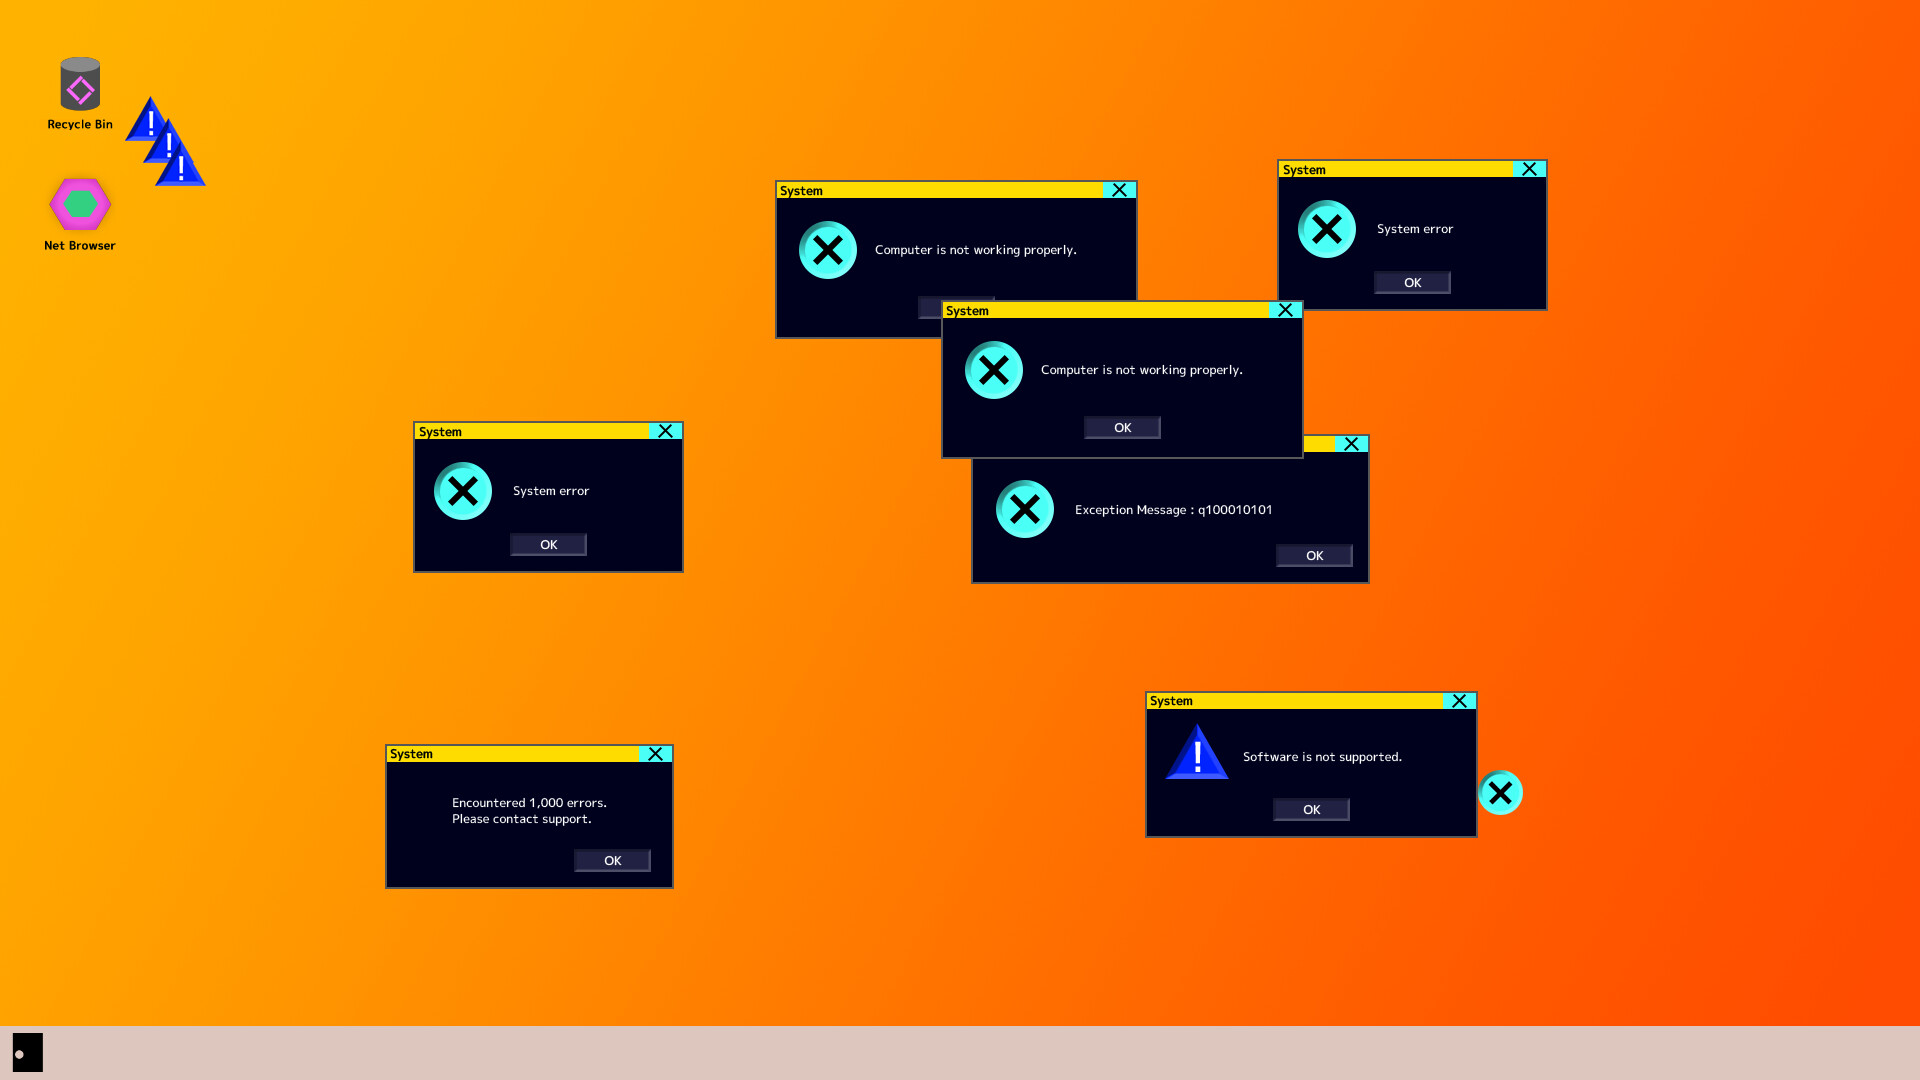Select the error icon in the System error dialog
This screenshot has height=1080, width=1920.
(462, 490)
